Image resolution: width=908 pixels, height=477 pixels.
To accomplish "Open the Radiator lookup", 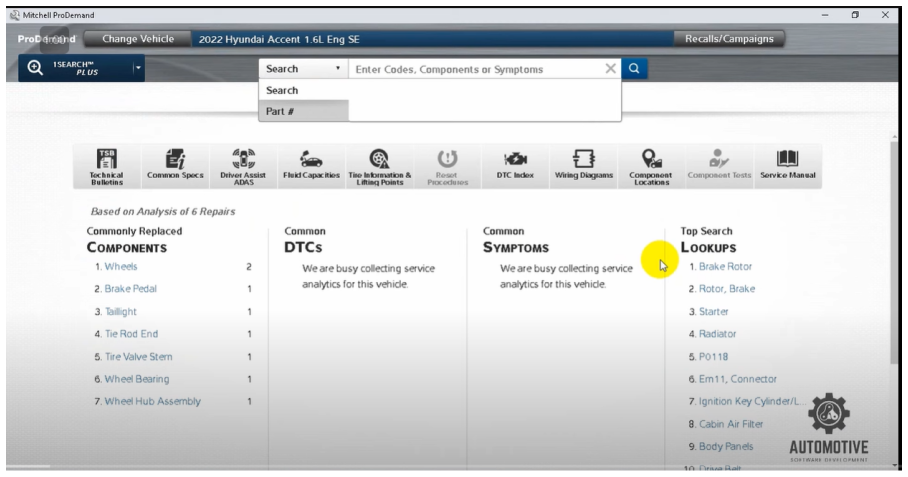I will (x=717, y=333).
